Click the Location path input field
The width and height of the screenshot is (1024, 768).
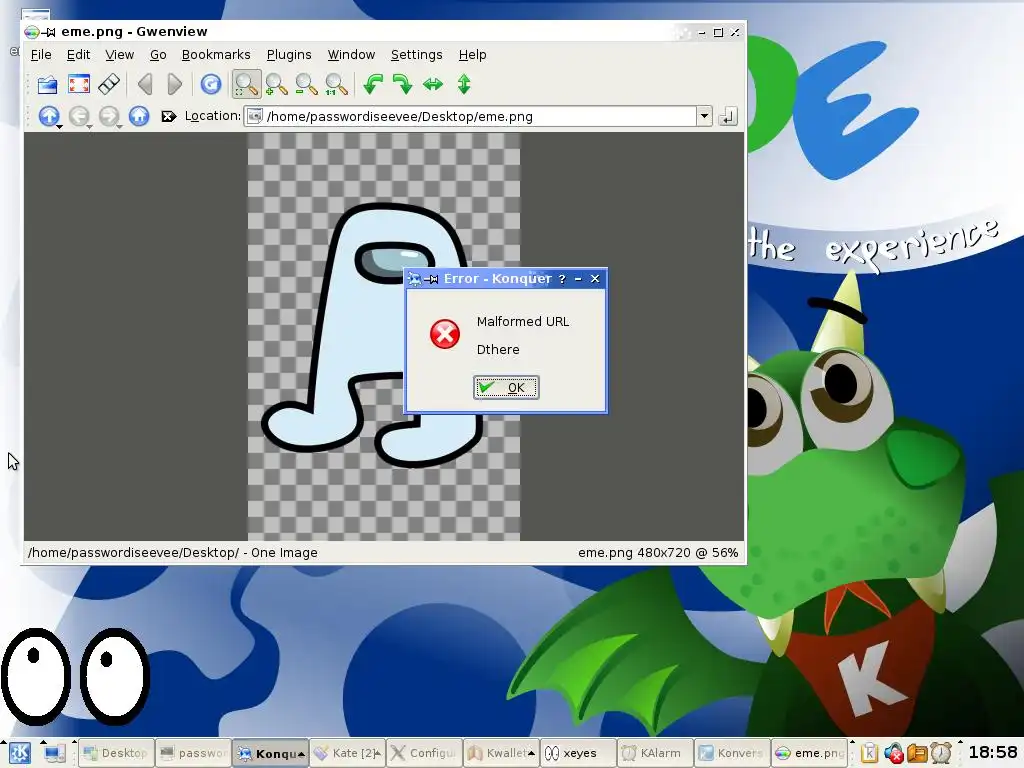tap(471, 116)
